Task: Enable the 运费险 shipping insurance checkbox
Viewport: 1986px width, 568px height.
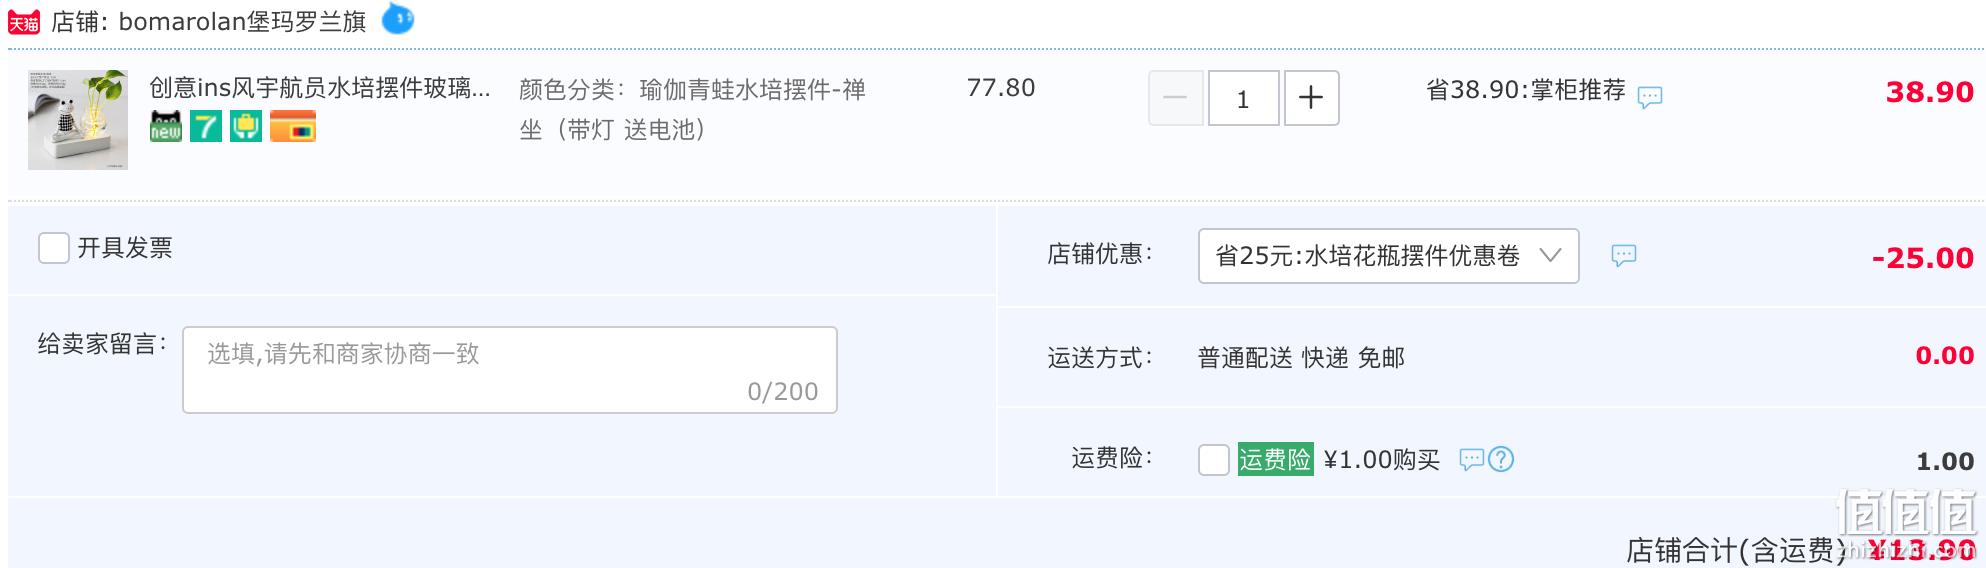Action: pyautogui.click(x=1214, y=460)
